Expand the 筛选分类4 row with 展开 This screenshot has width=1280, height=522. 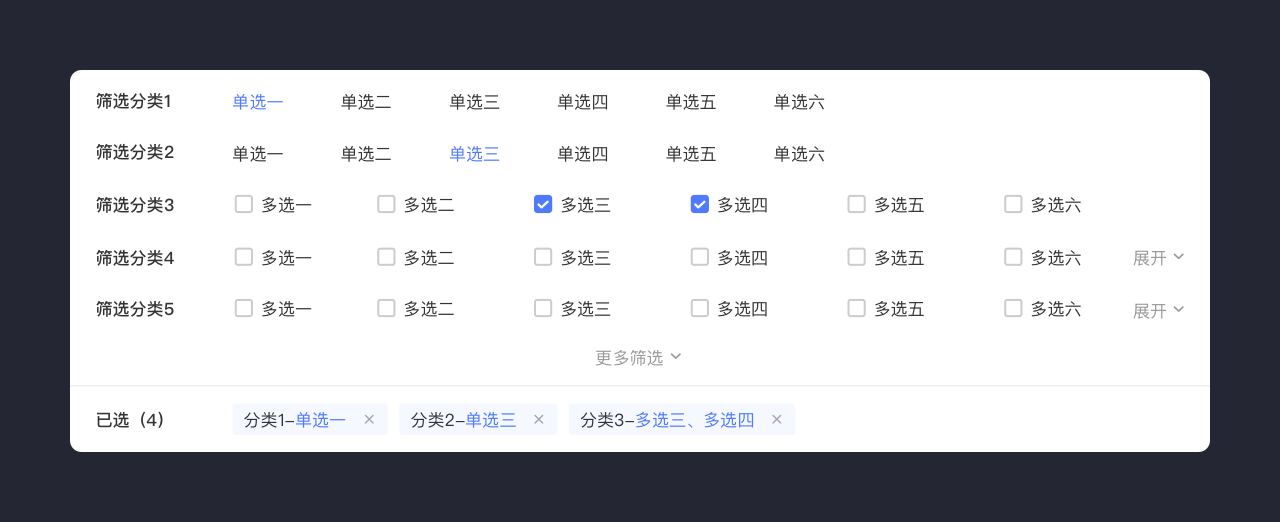click(1158, 258)
